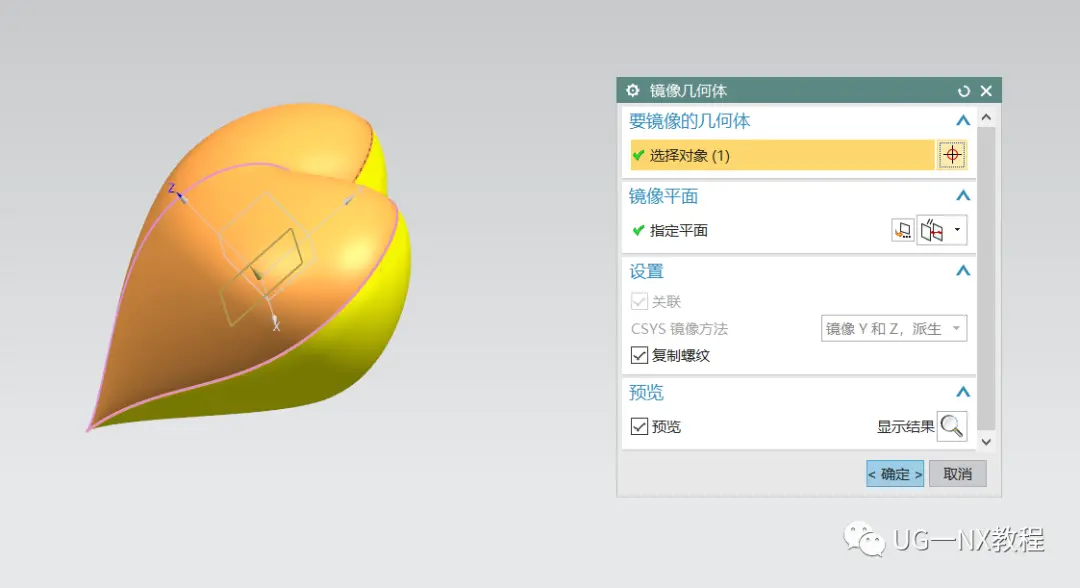1080x588 pixels.
Task: Click the X axis handle on the model
Action: (275, 322)
